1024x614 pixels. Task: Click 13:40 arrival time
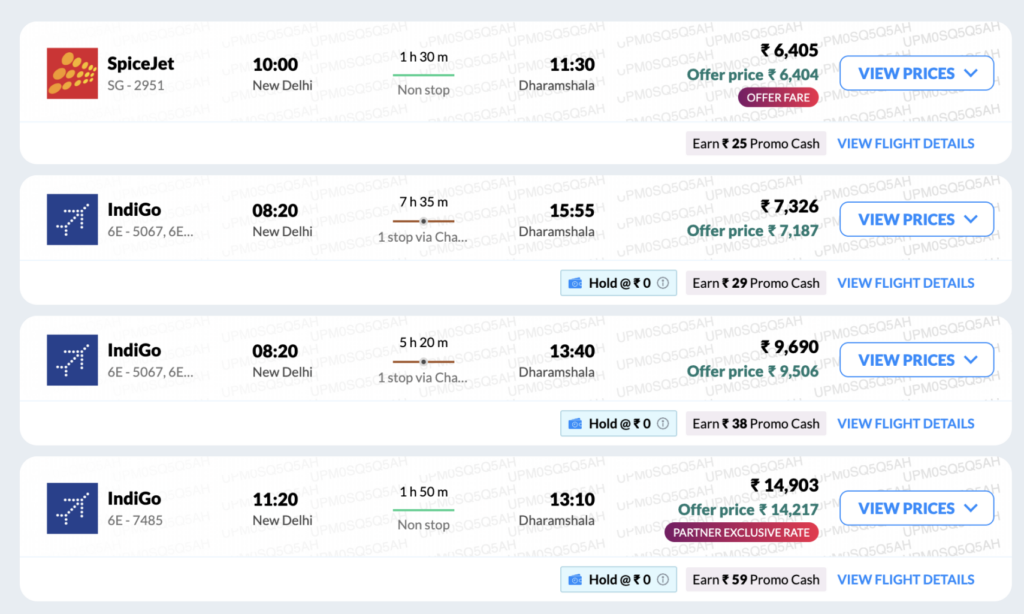[x=572, y=351]
